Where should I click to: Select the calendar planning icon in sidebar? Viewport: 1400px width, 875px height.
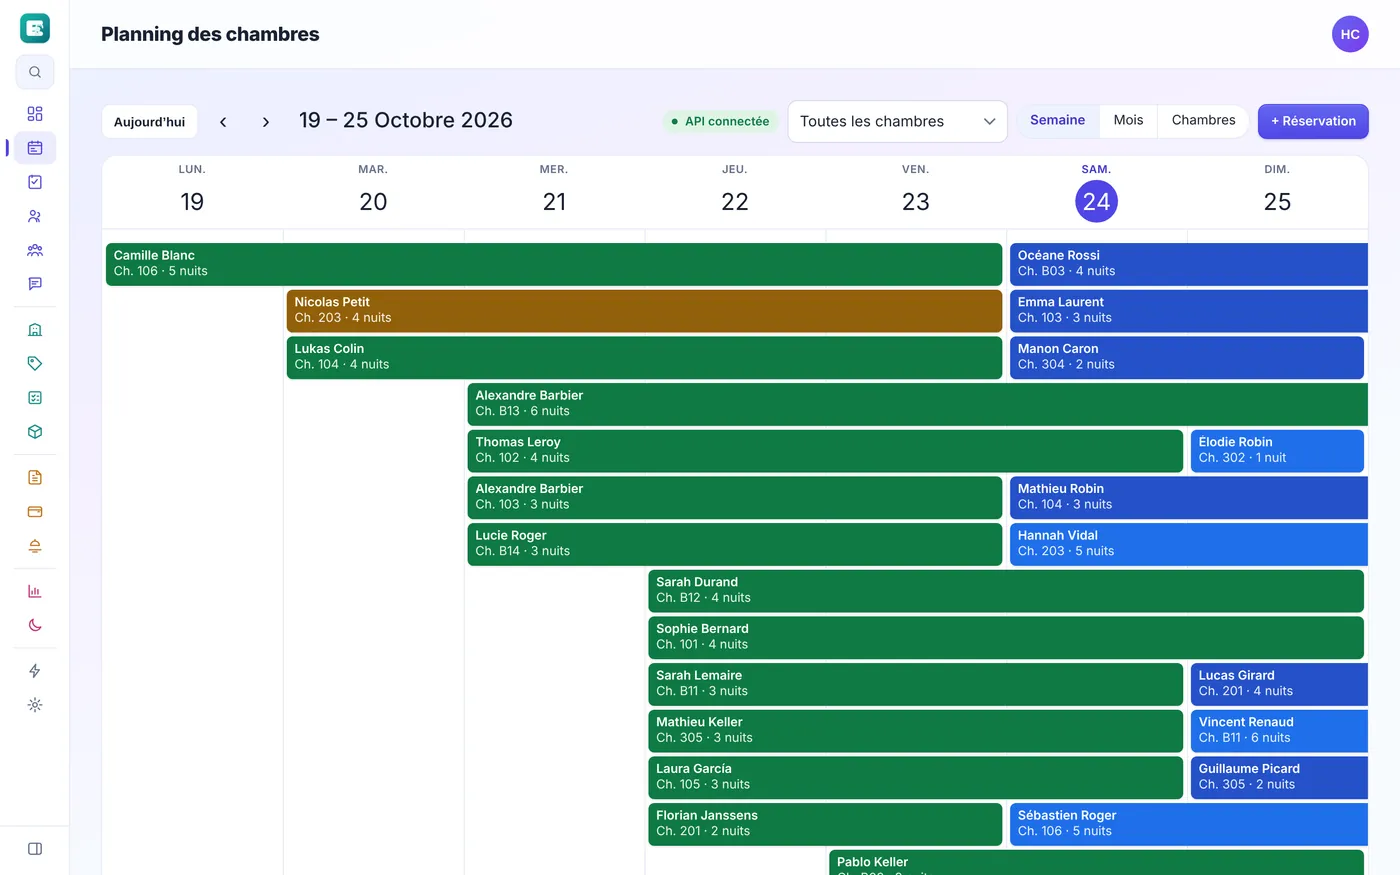(x=35, y=148)
